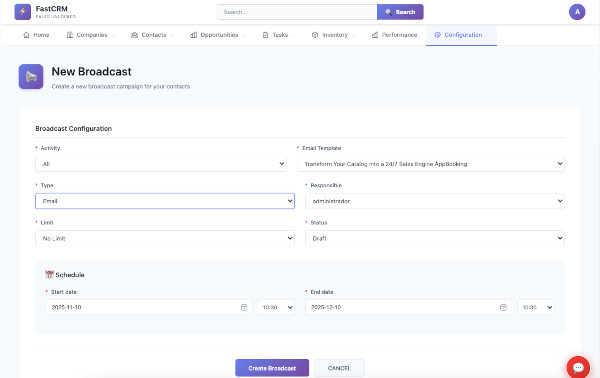Open the Performance menu
This screenshot has height=378, width=600.
click(395, 35)
